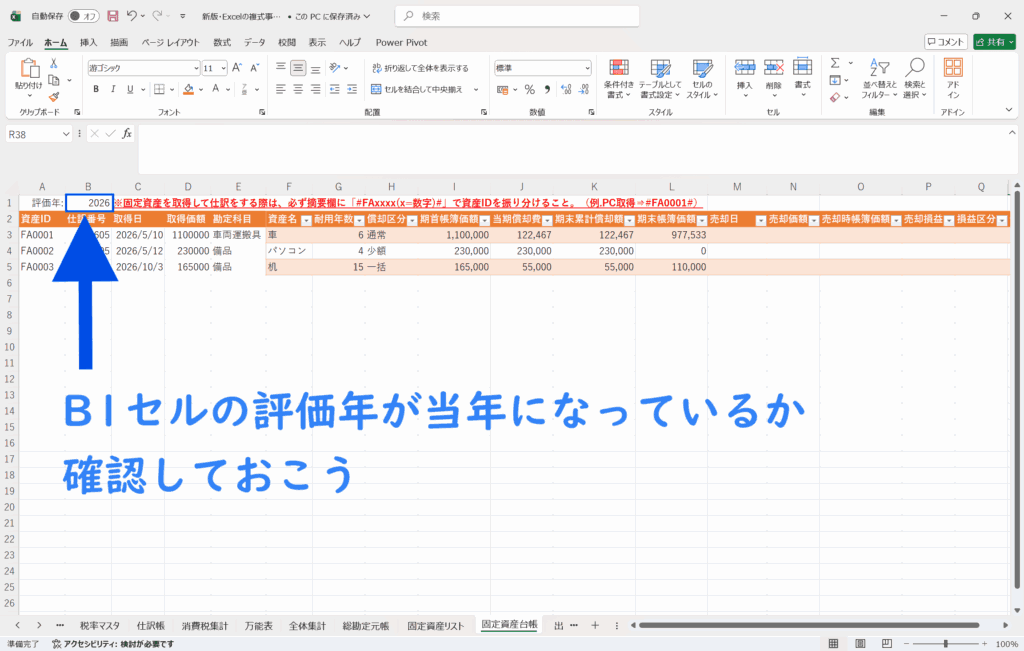This screenshot has height=651, width=1024.
Task: Toggle bold formatting with the B button
Action: coord(96,89)
